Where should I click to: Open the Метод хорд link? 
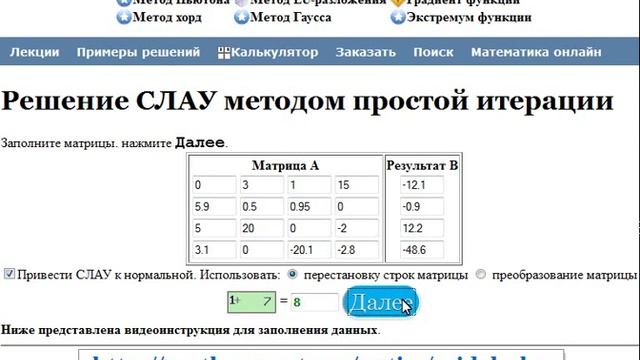click(x=167, y=18)
